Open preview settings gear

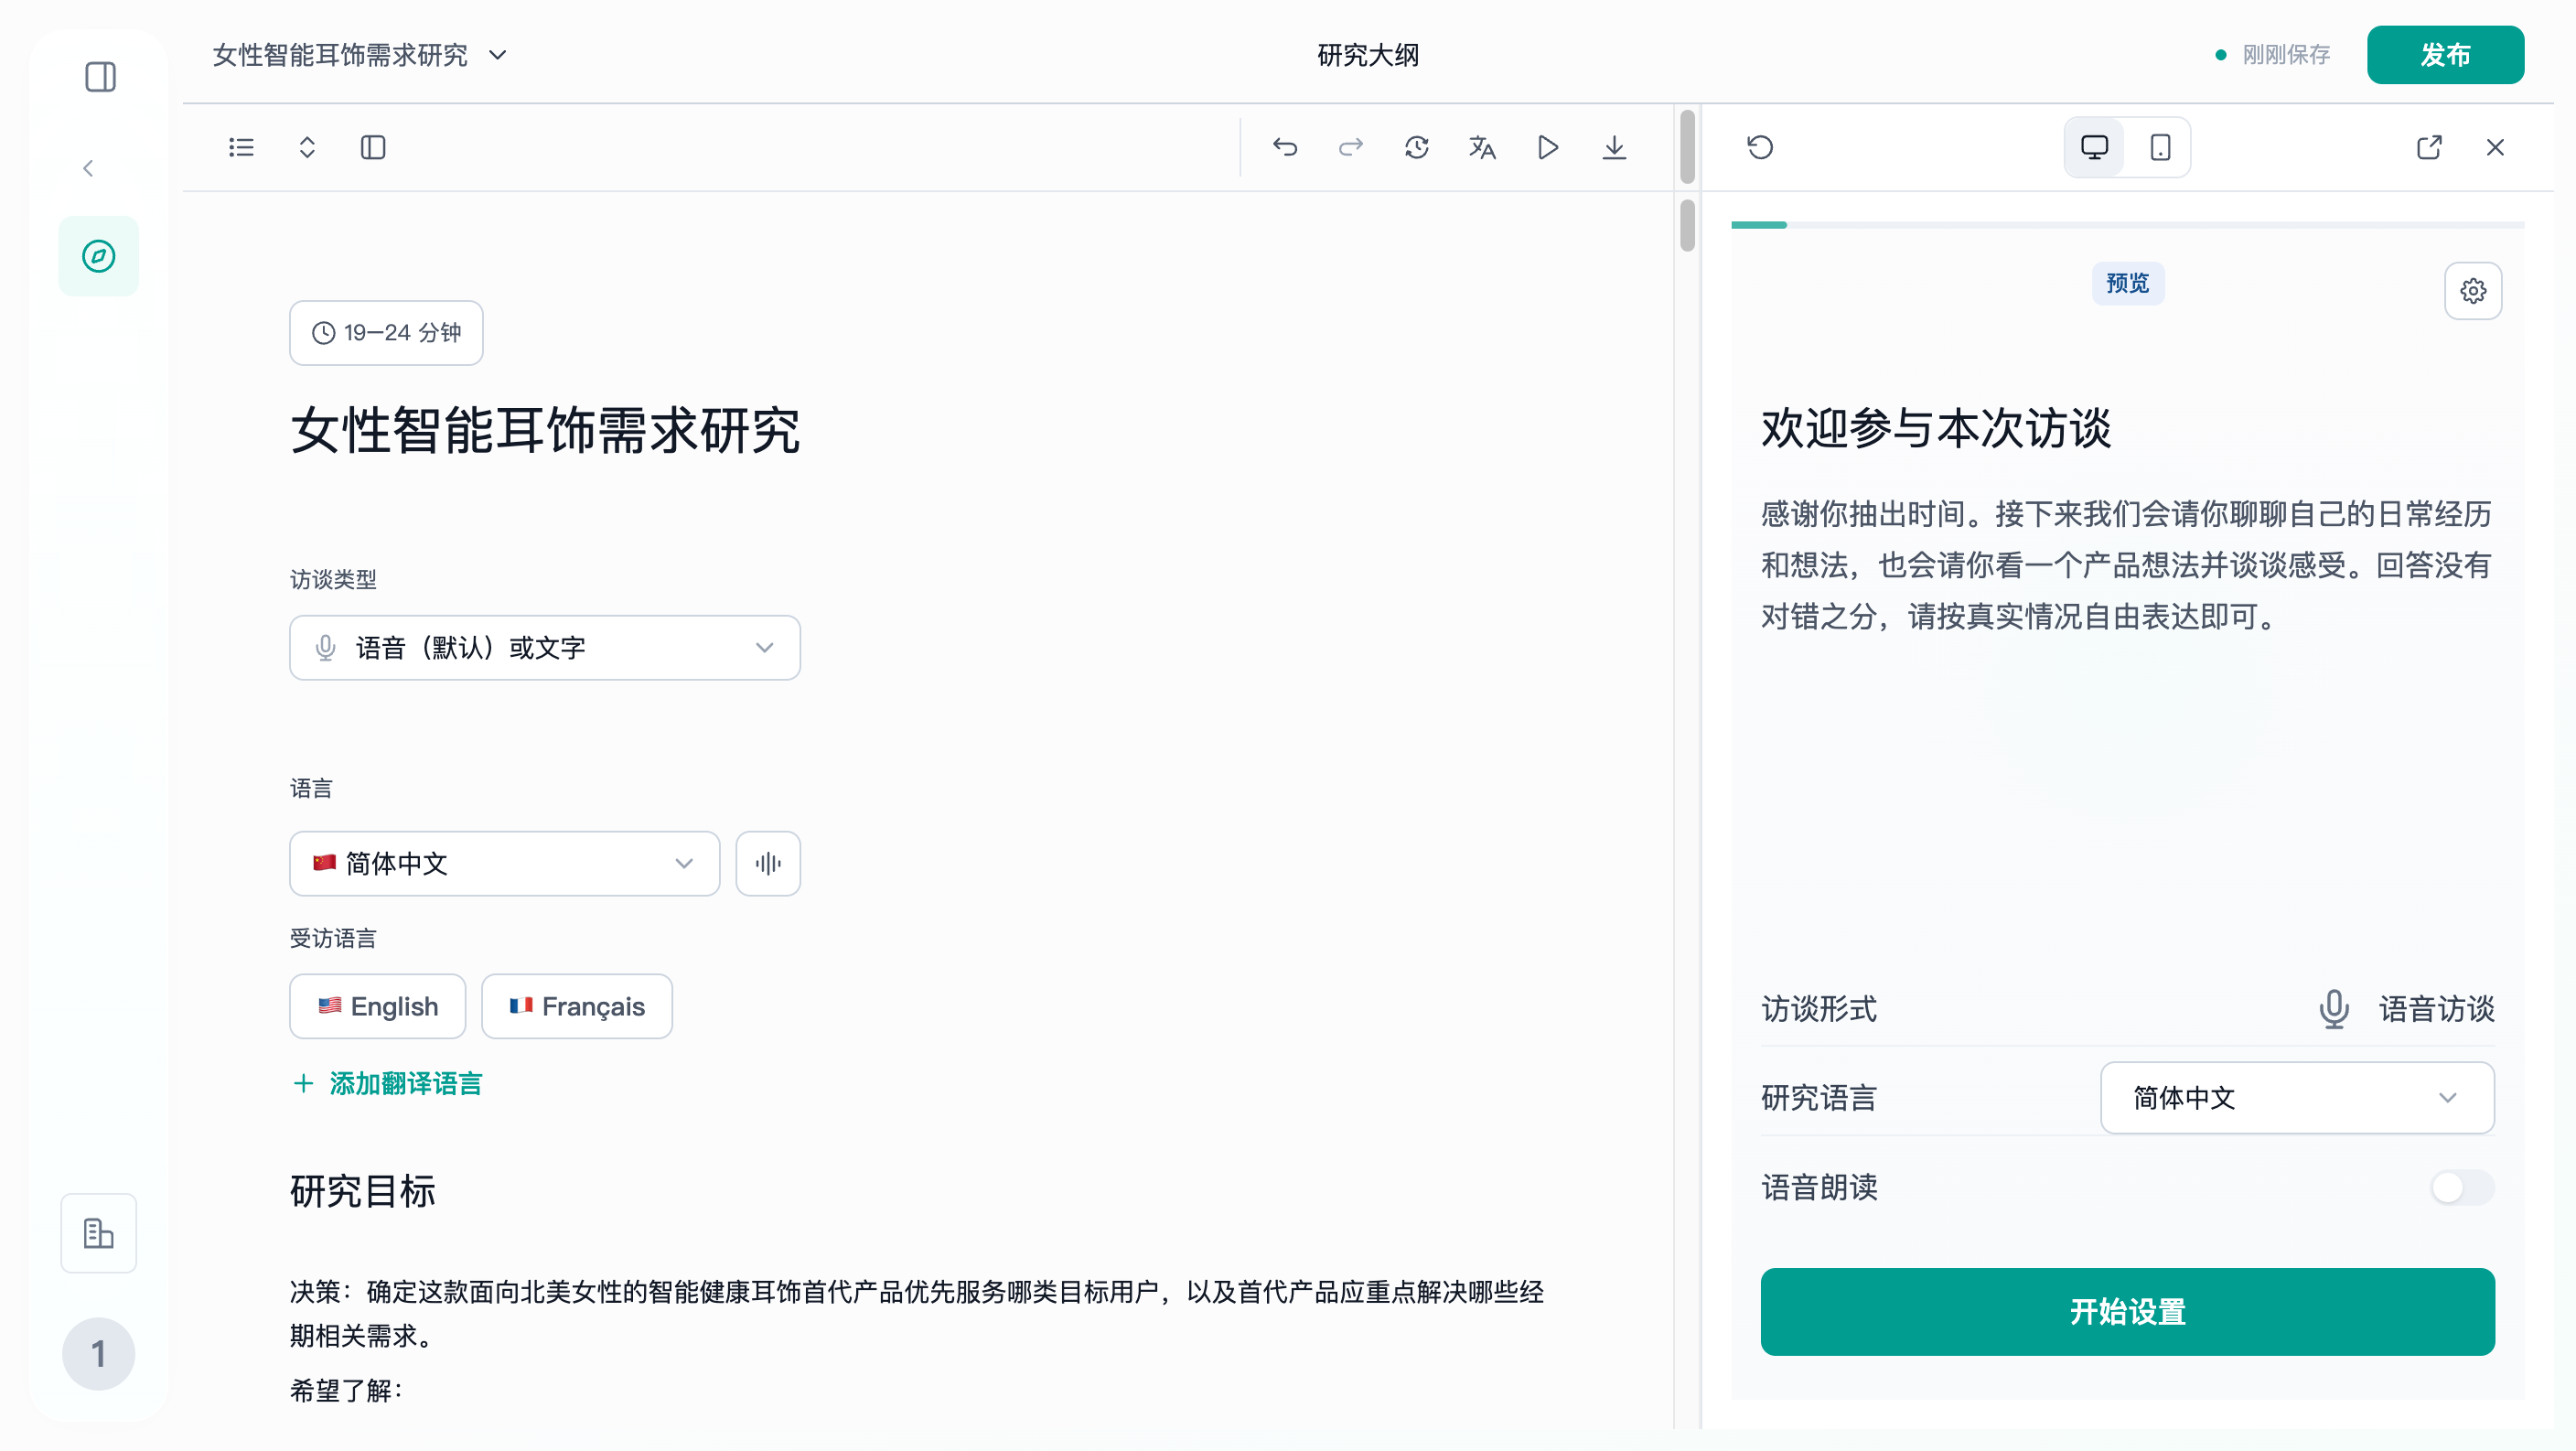click(x=2473, y=291)
